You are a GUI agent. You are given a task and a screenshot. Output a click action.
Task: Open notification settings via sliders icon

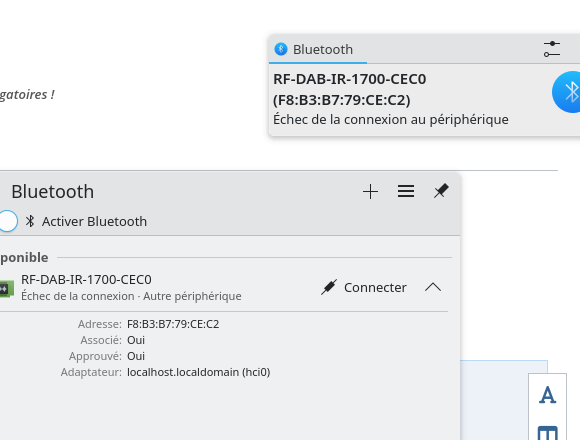pos(552,49)
